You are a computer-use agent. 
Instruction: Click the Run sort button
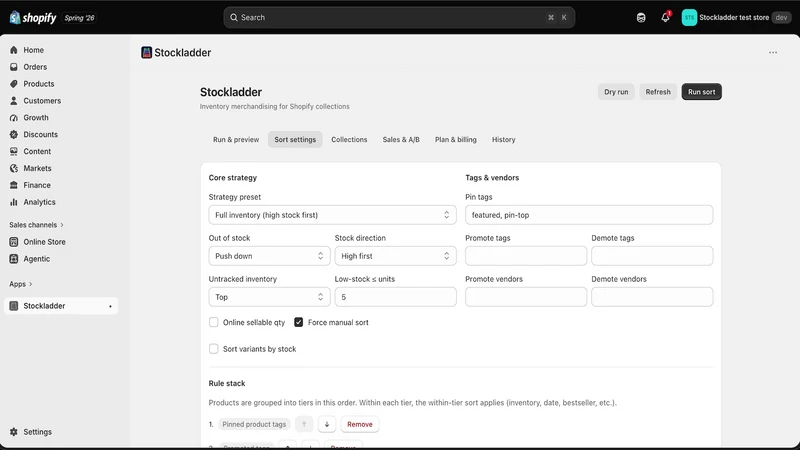(x=701, y=92)
